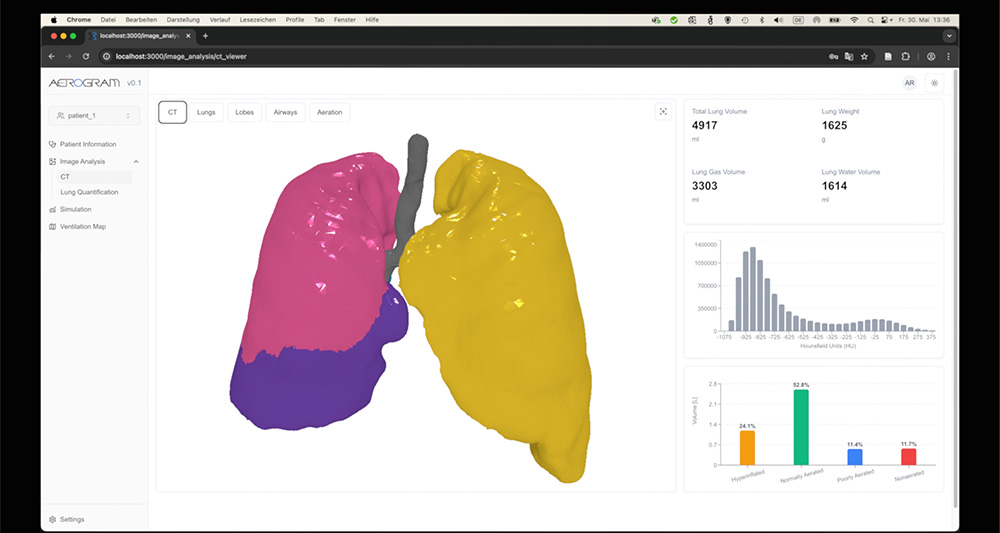Click the volume speaker menu bar icon

[x=779, y=20]
